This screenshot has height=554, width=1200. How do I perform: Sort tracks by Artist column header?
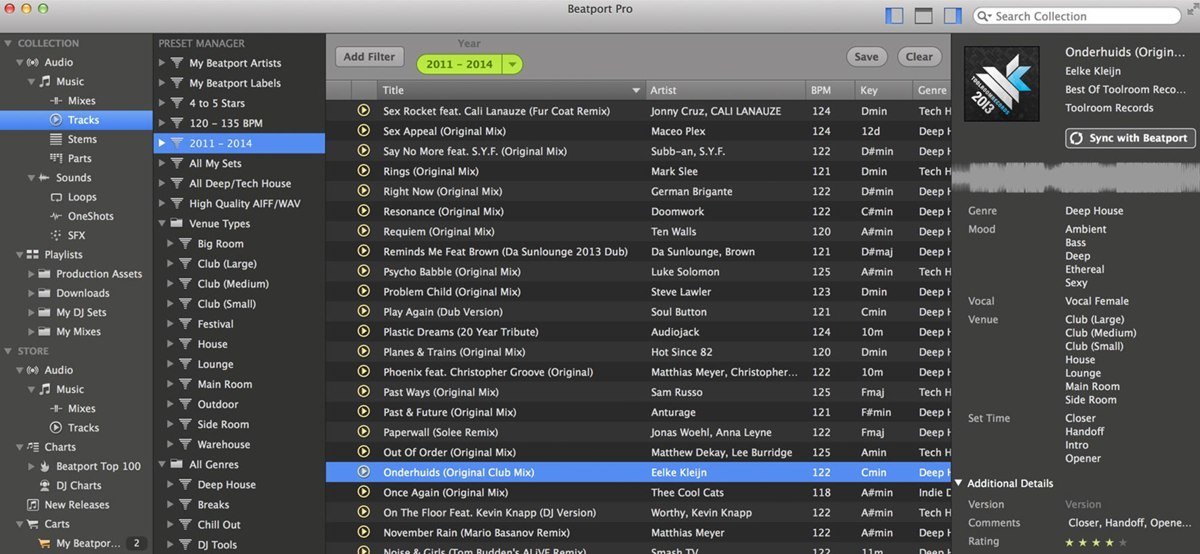coord(725,90)
